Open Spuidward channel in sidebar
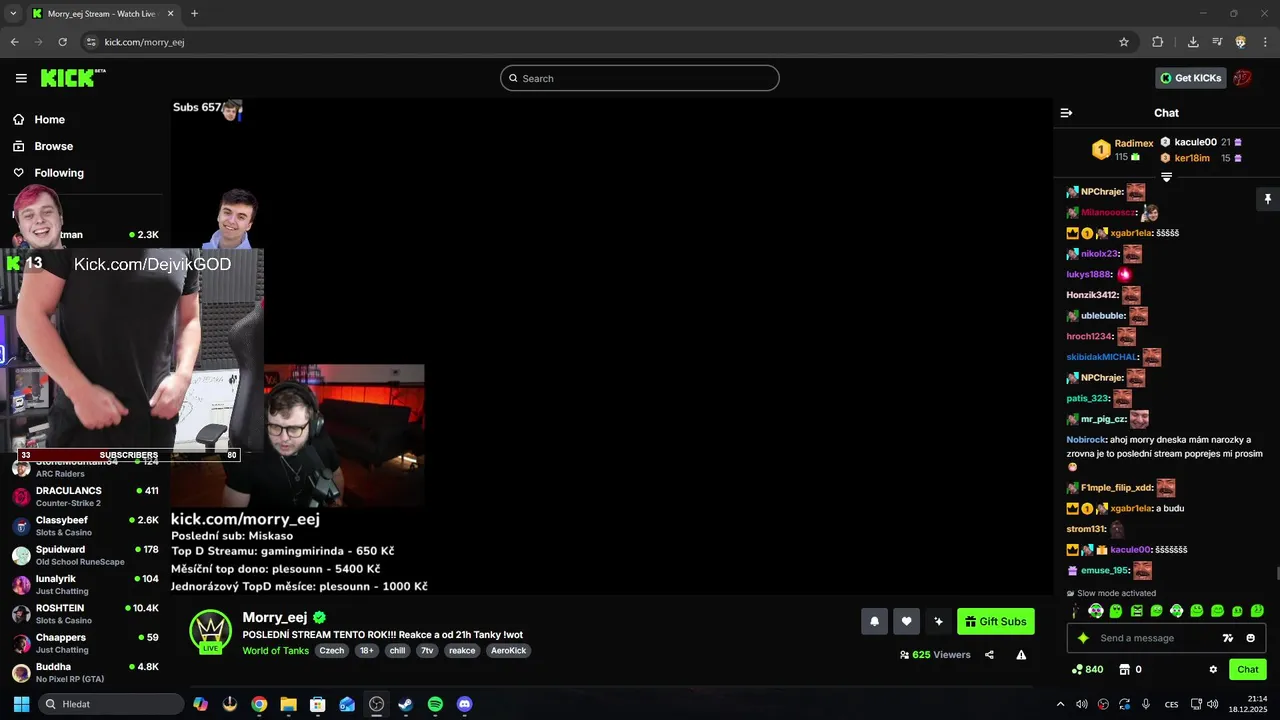This screenshot has height=720, width=1280. [x=86, y=555]
